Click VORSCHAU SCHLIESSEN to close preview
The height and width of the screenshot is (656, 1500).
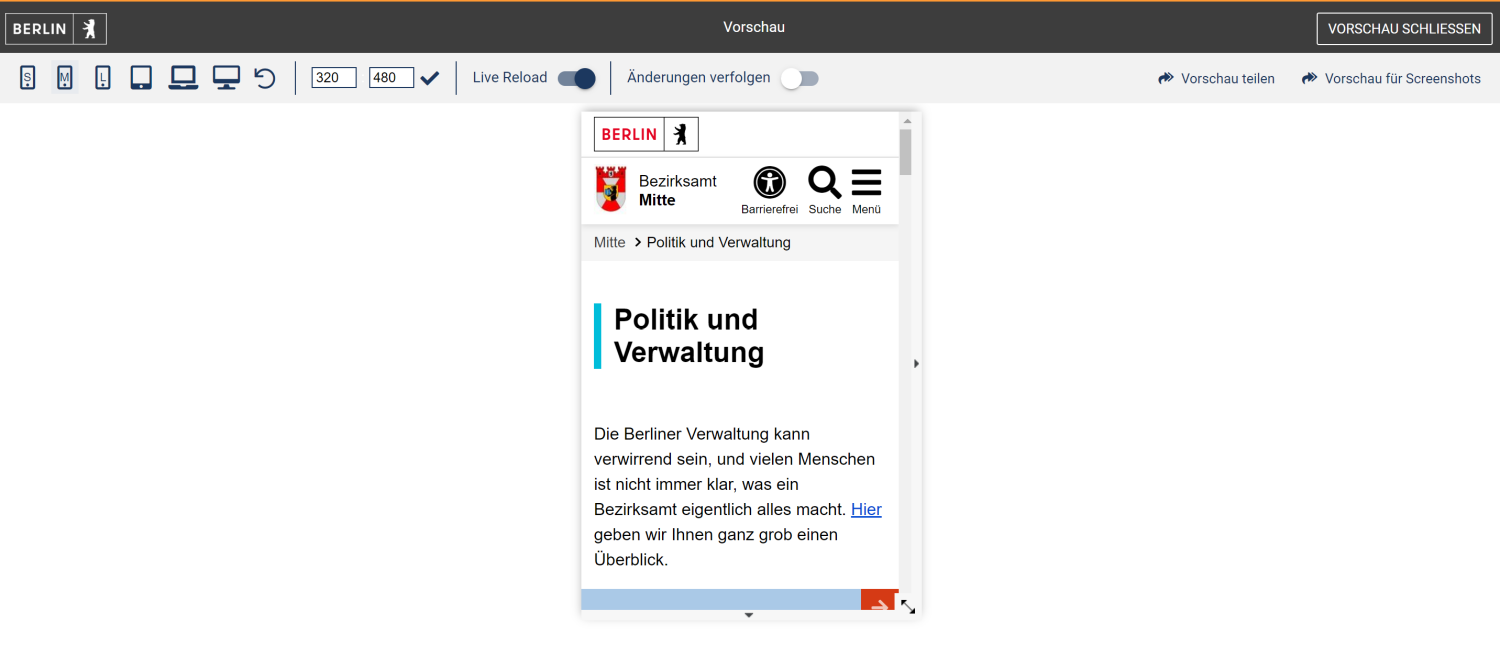1404,28
